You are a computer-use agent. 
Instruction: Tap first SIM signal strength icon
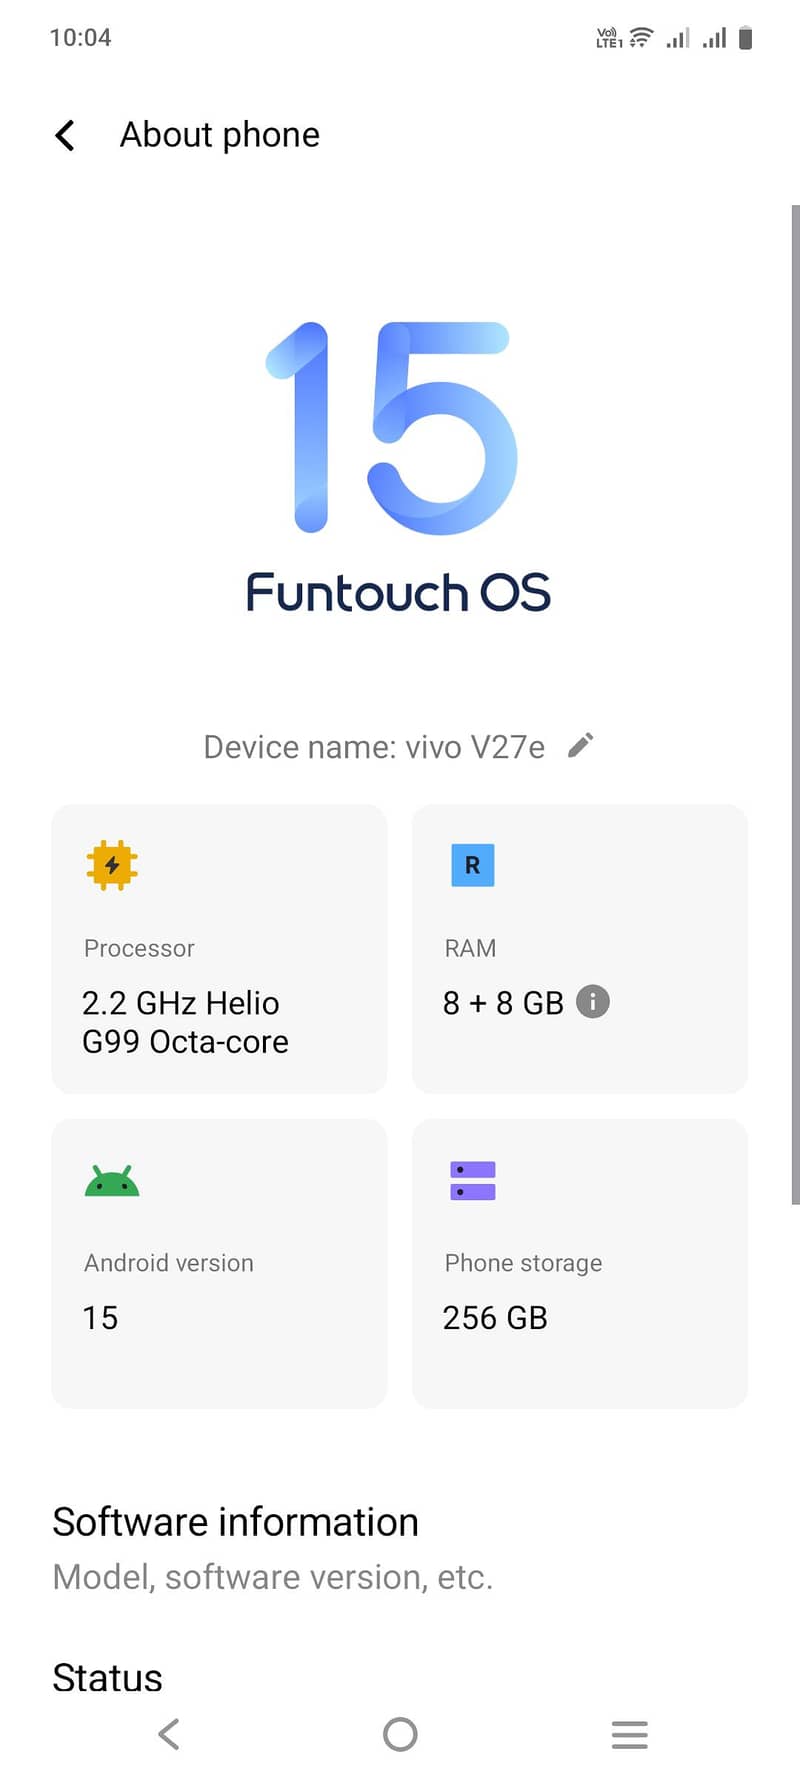[678, 38]
